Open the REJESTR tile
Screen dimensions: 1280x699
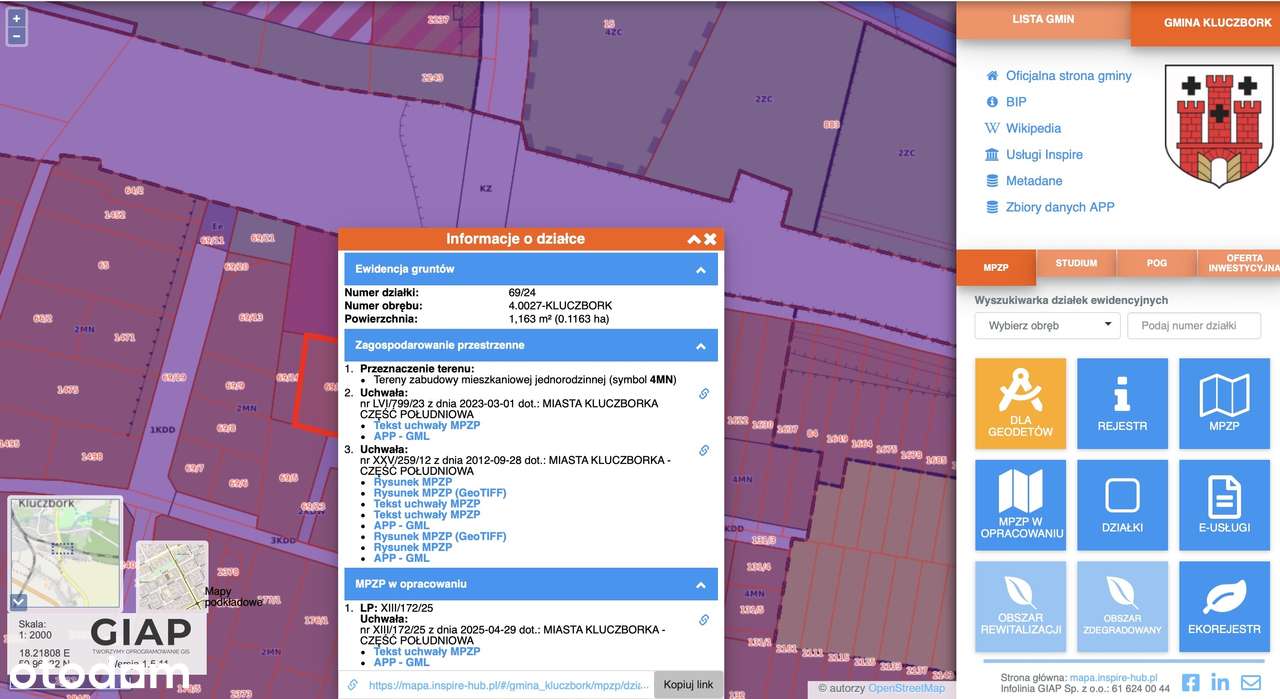tap(1122, 404)
